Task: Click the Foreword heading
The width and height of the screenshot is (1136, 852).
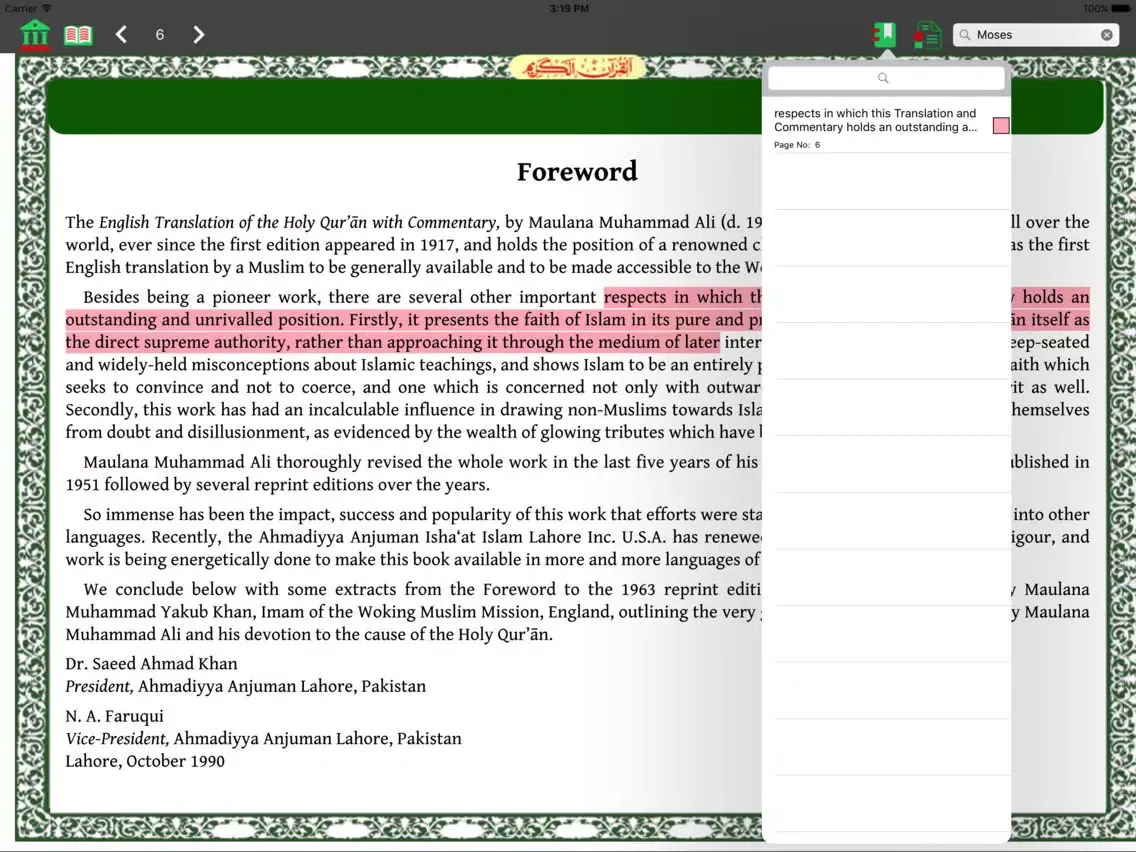Action: coord(577,172)
